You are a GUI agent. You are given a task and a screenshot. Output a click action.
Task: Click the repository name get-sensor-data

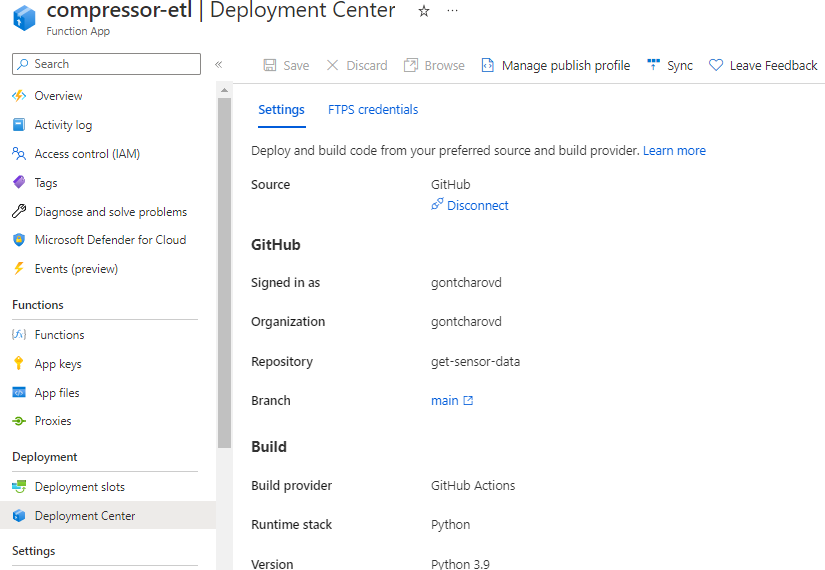click(x=475, y=362)
